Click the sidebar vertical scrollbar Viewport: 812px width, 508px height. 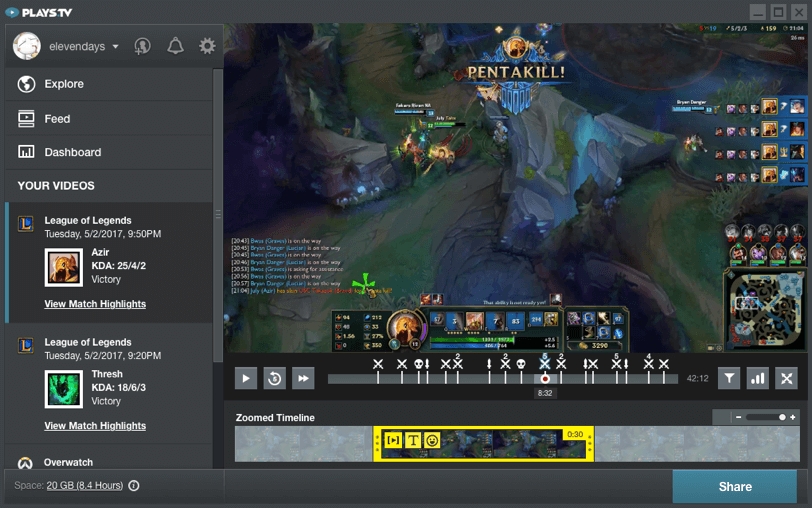point(218,215)
